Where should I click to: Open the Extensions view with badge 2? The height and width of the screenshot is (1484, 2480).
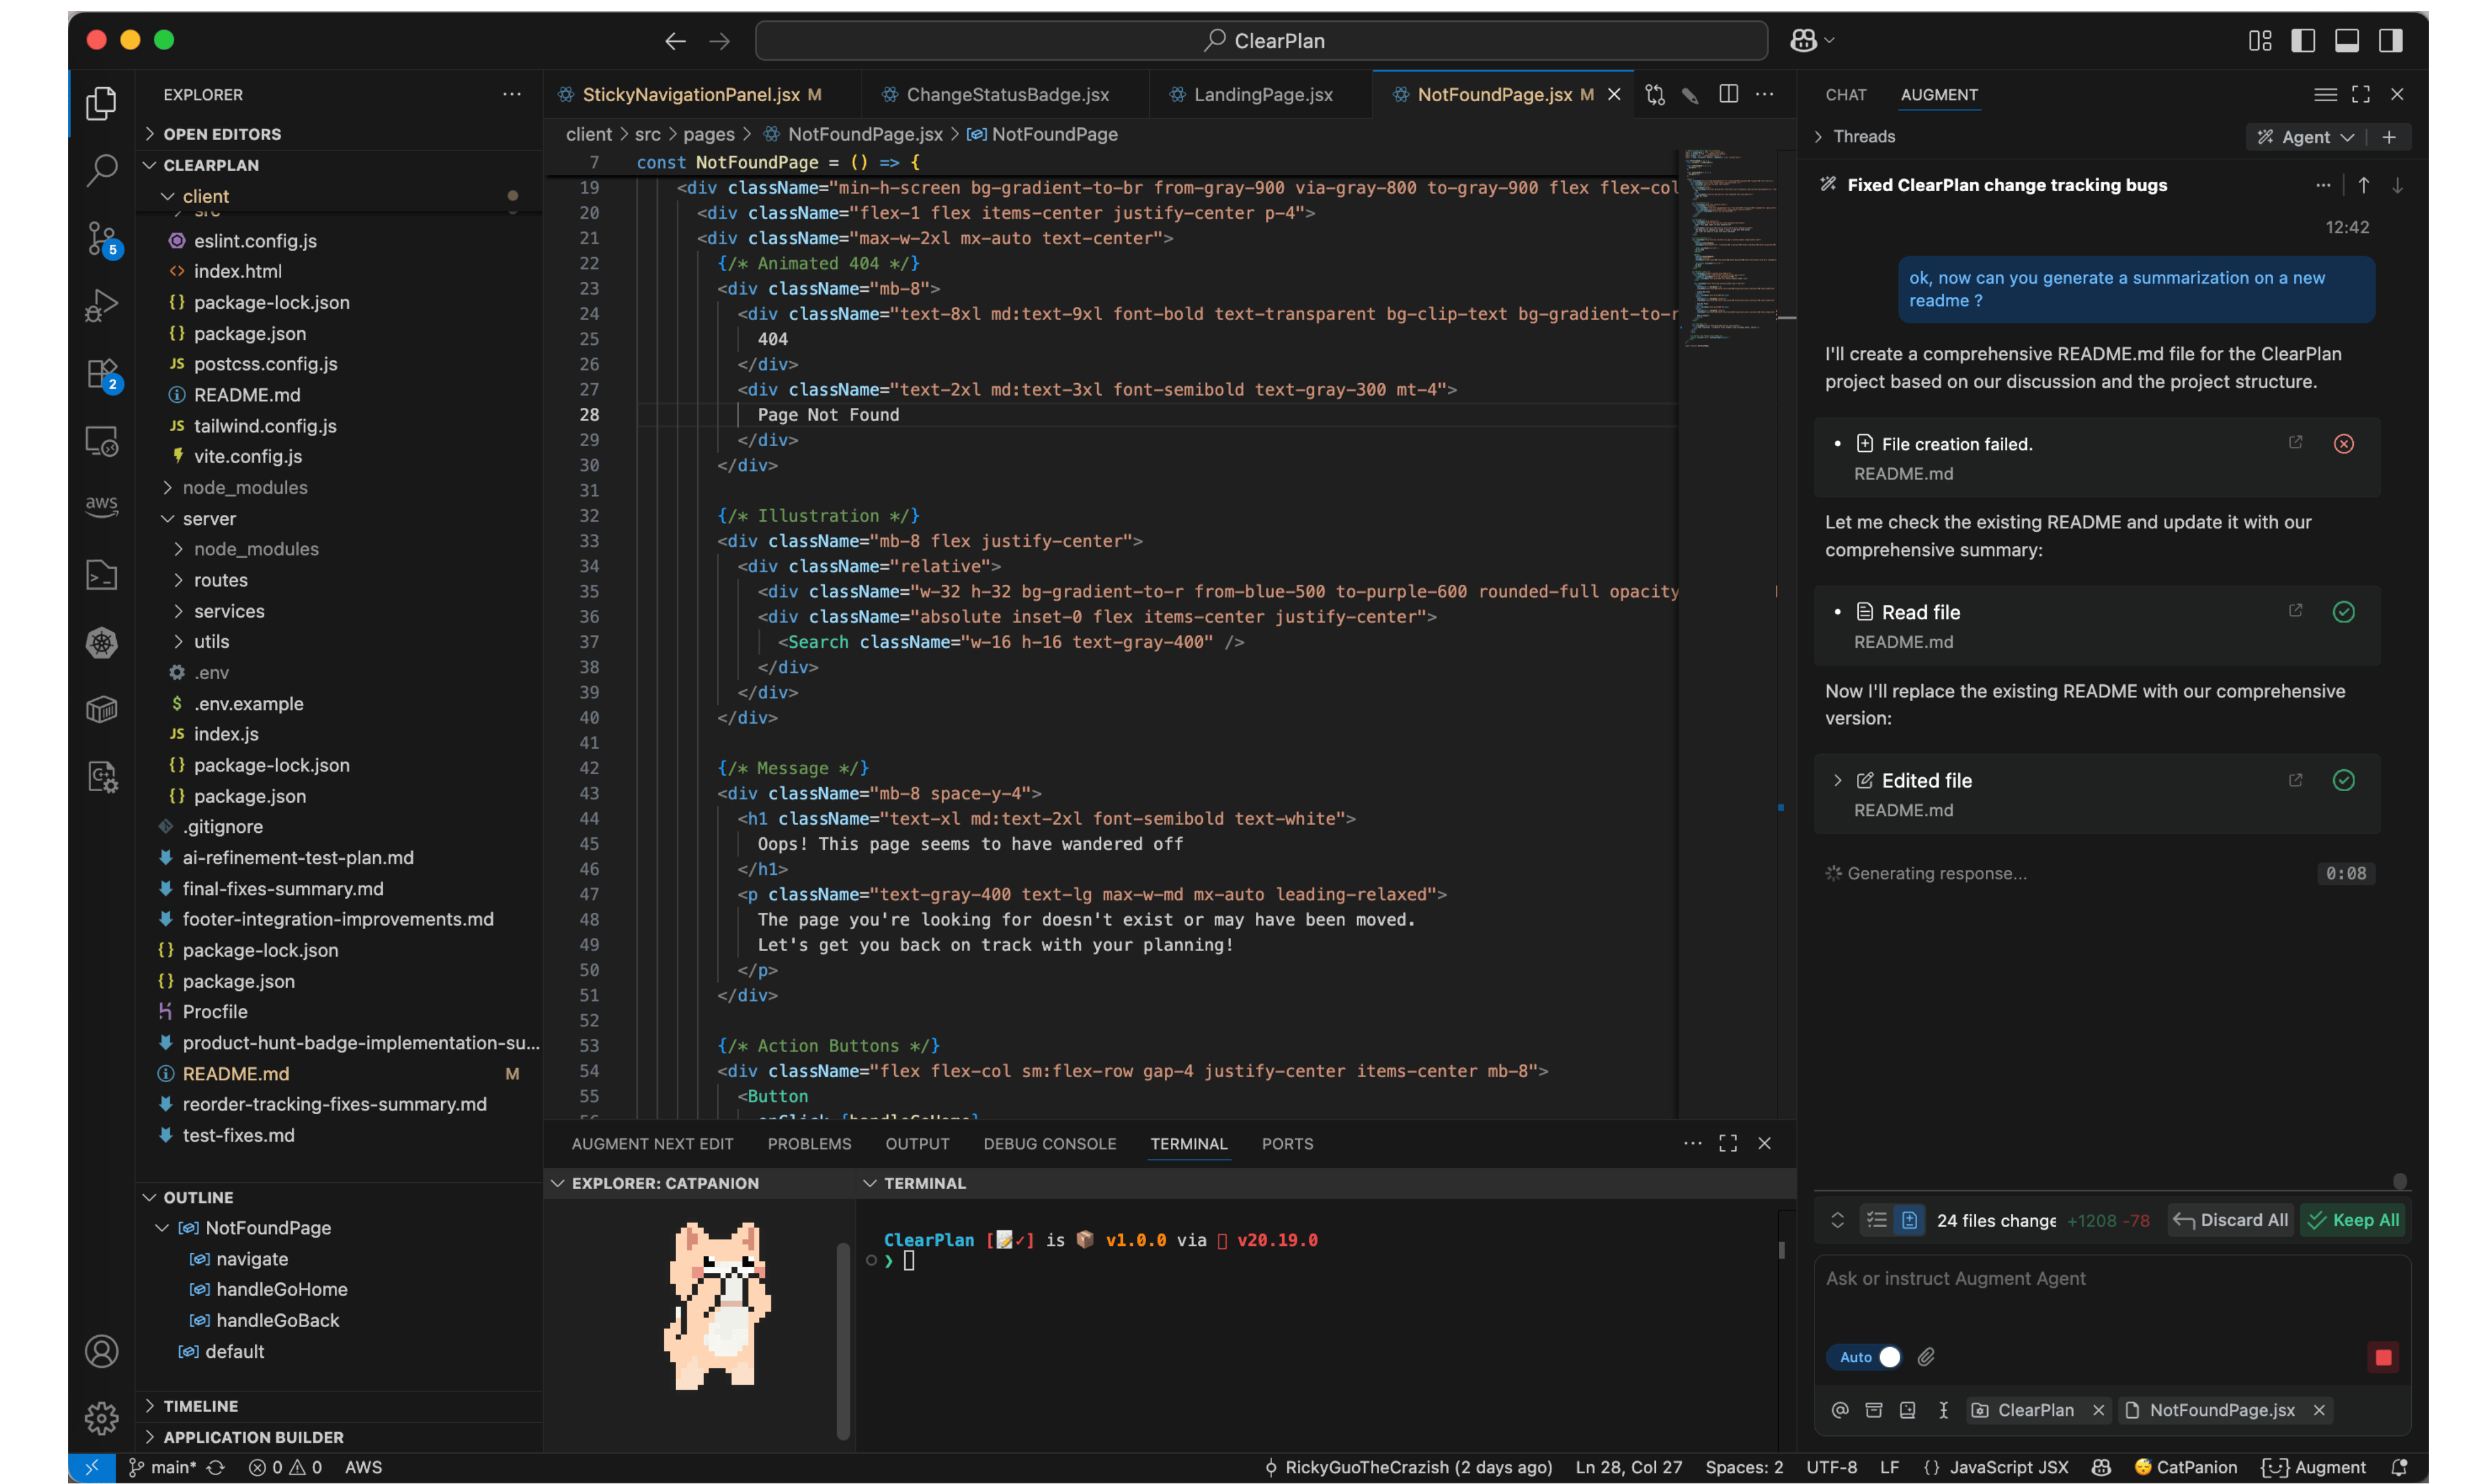point(101,375)
